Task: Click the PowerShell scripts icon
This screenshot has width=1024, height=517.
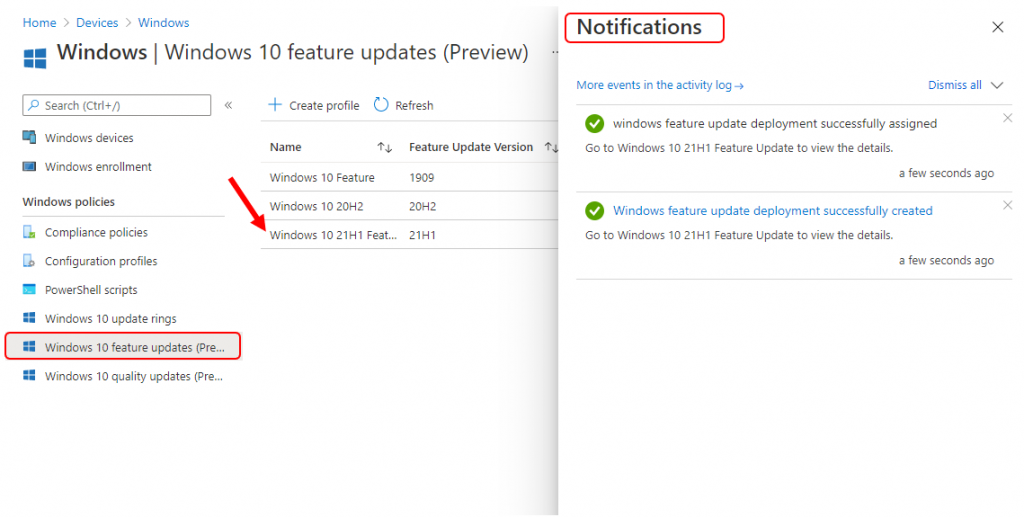Action: coord(29,289)
